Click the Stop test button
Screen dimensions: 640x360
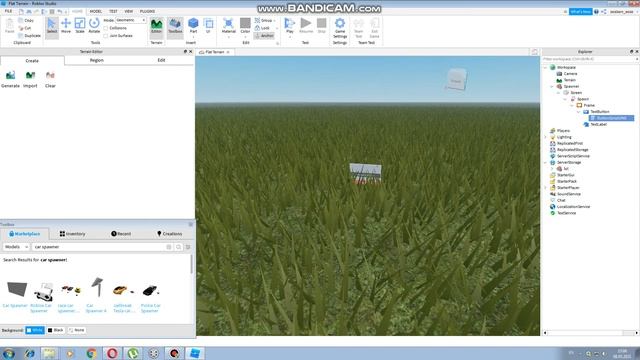pos(322,26)
